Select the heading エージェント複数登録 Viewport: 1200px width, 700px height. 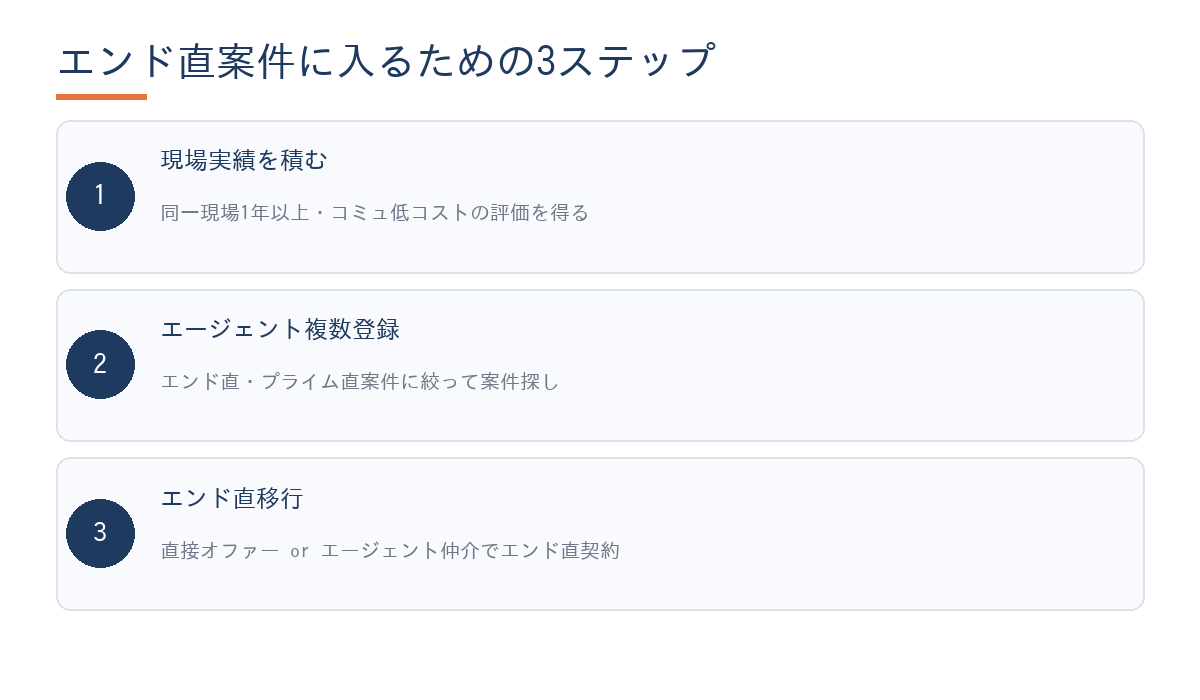(x=281, y=329)
